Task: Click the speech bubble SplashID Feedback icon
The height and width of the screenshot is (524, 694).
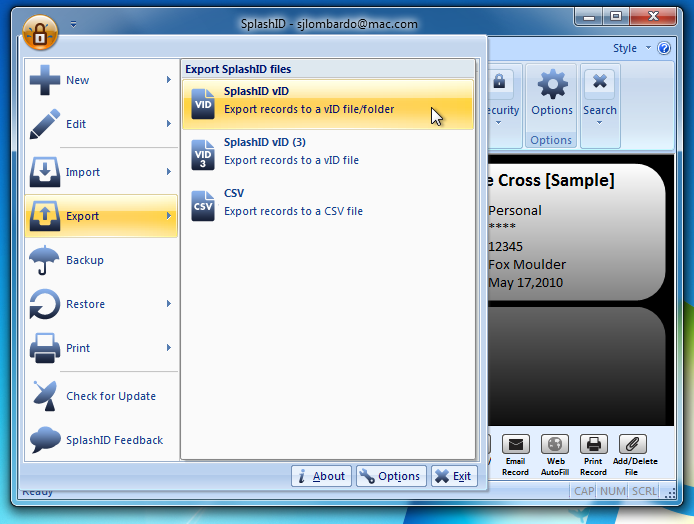Action: pyautogui.click(x=45, y=439)
